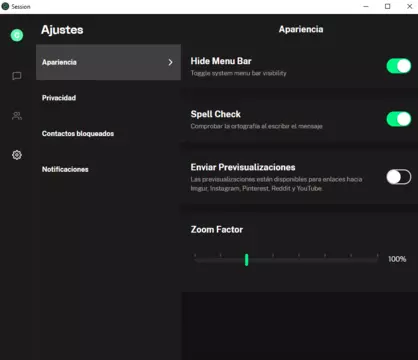The image size is (418, 360).
Task: Open the green profile avatar icon
Action: click(17, 35)
